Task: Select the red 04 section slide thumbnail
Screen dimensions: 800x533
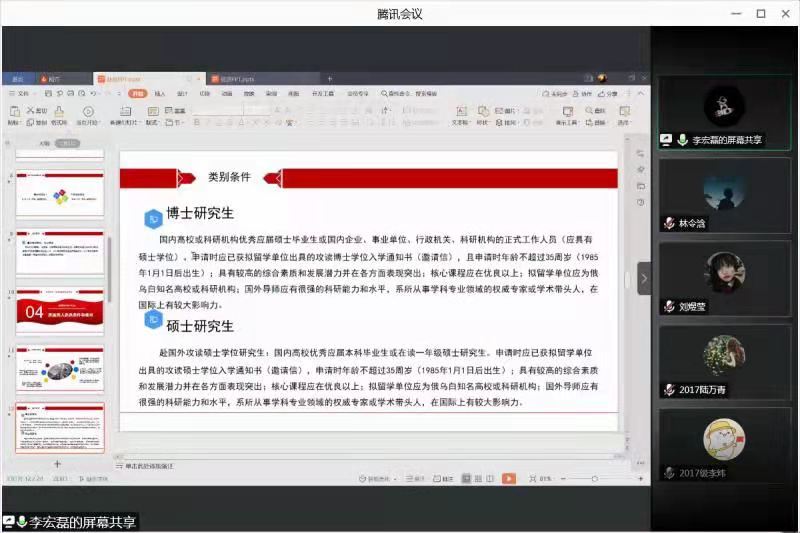Action: [62, 312]
